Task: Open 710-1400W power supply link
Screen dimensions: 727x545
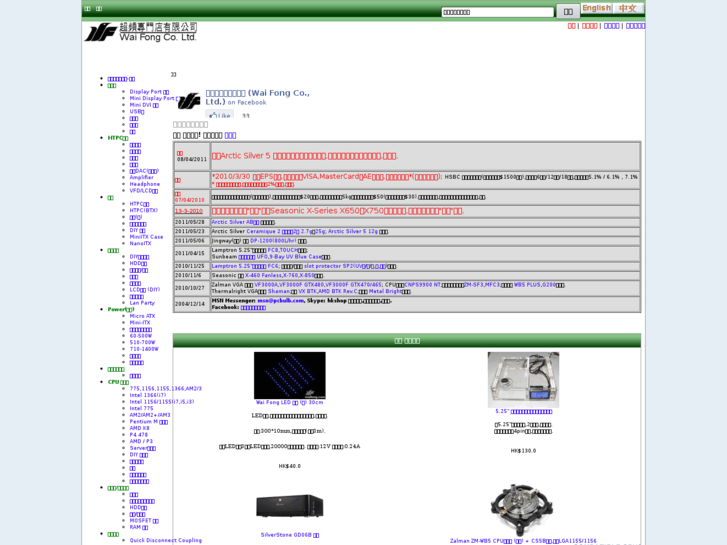Action: 144,349
